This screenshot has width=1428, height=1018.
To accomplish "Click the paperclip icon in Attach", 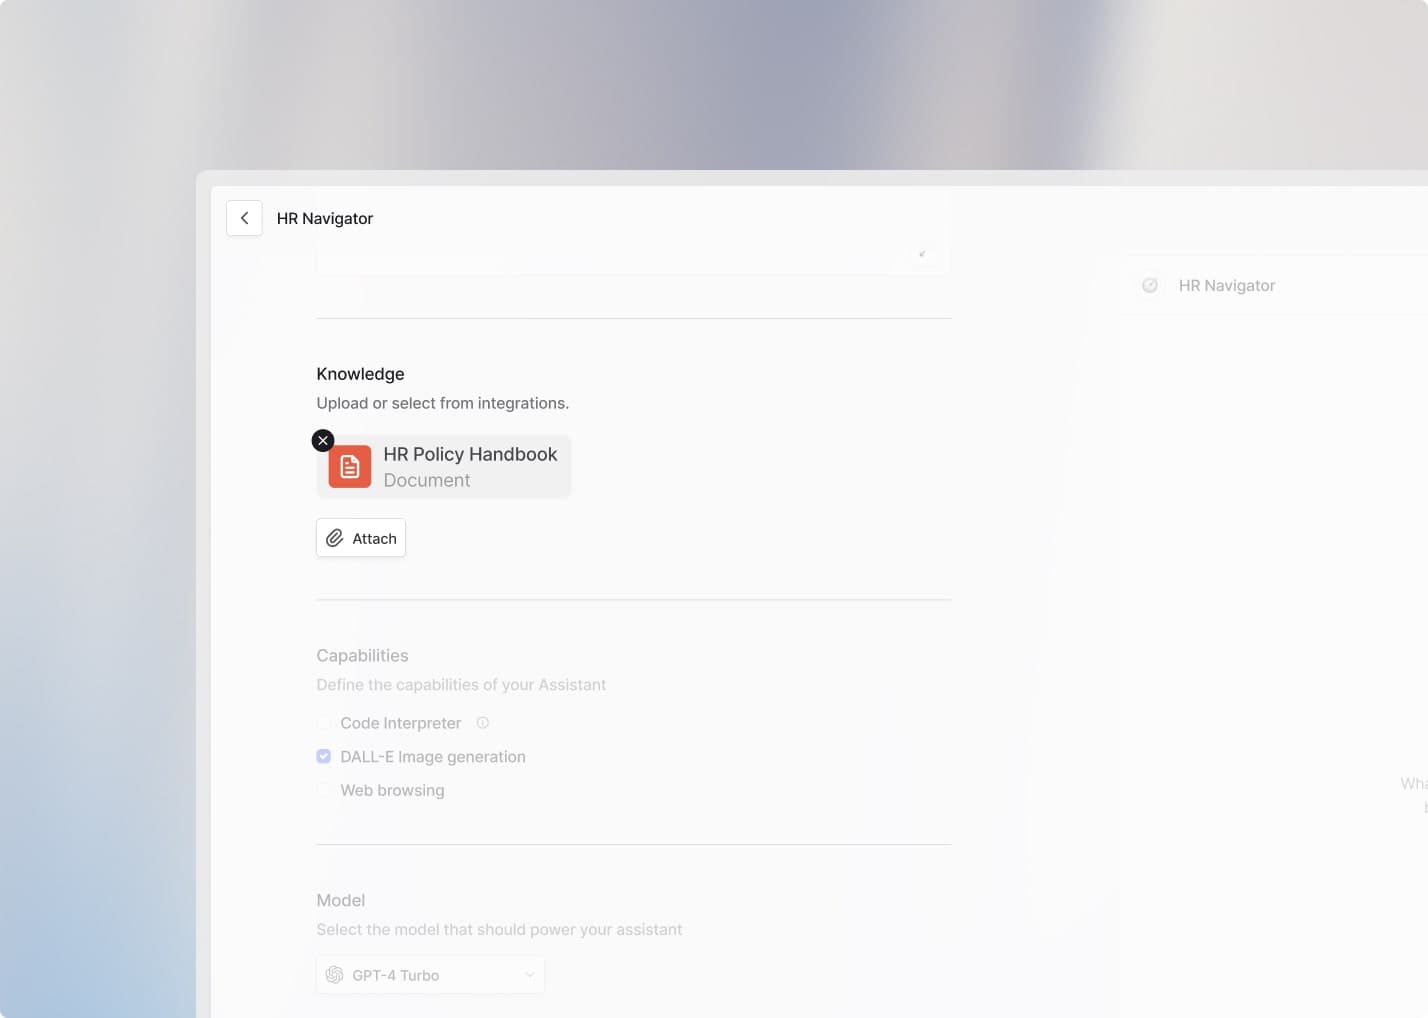I will (x=335, y=538).
